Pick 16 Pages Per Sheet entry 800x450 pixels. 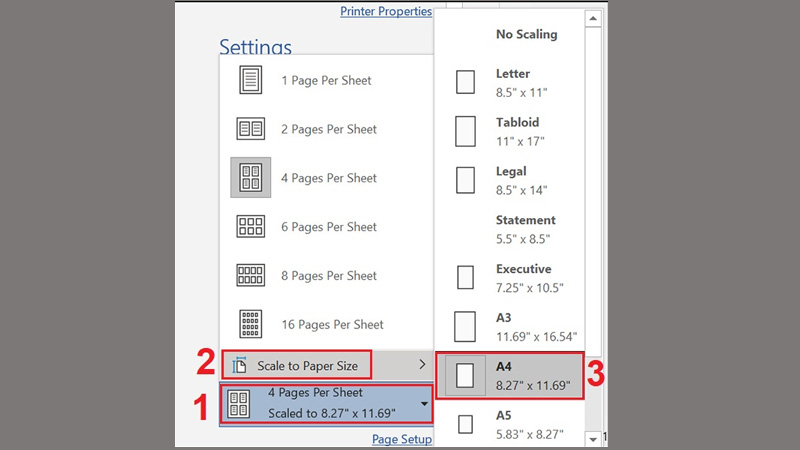327,324
